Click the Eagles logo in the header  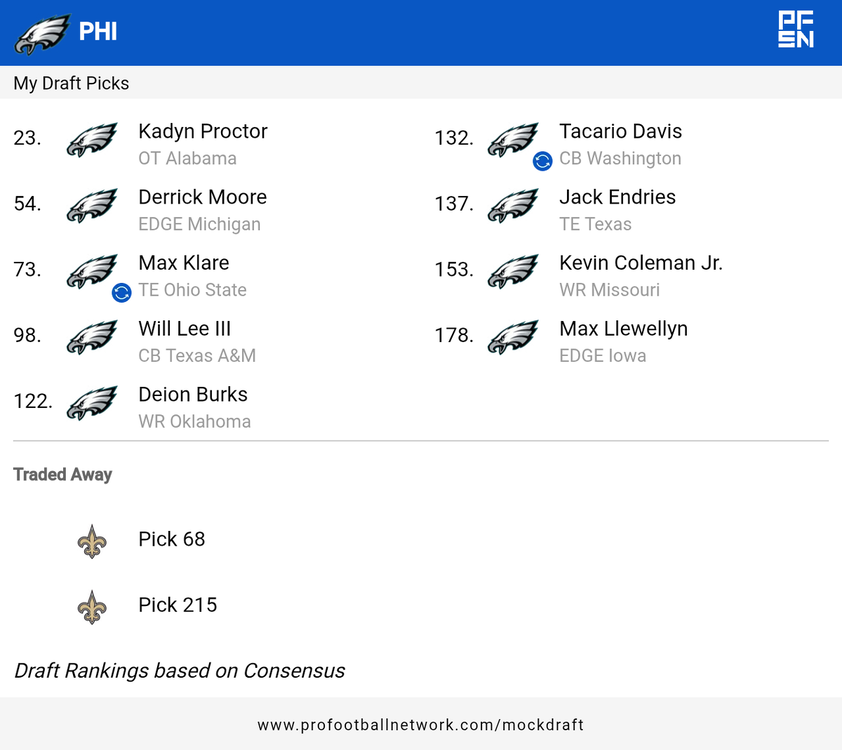point(42,33)
